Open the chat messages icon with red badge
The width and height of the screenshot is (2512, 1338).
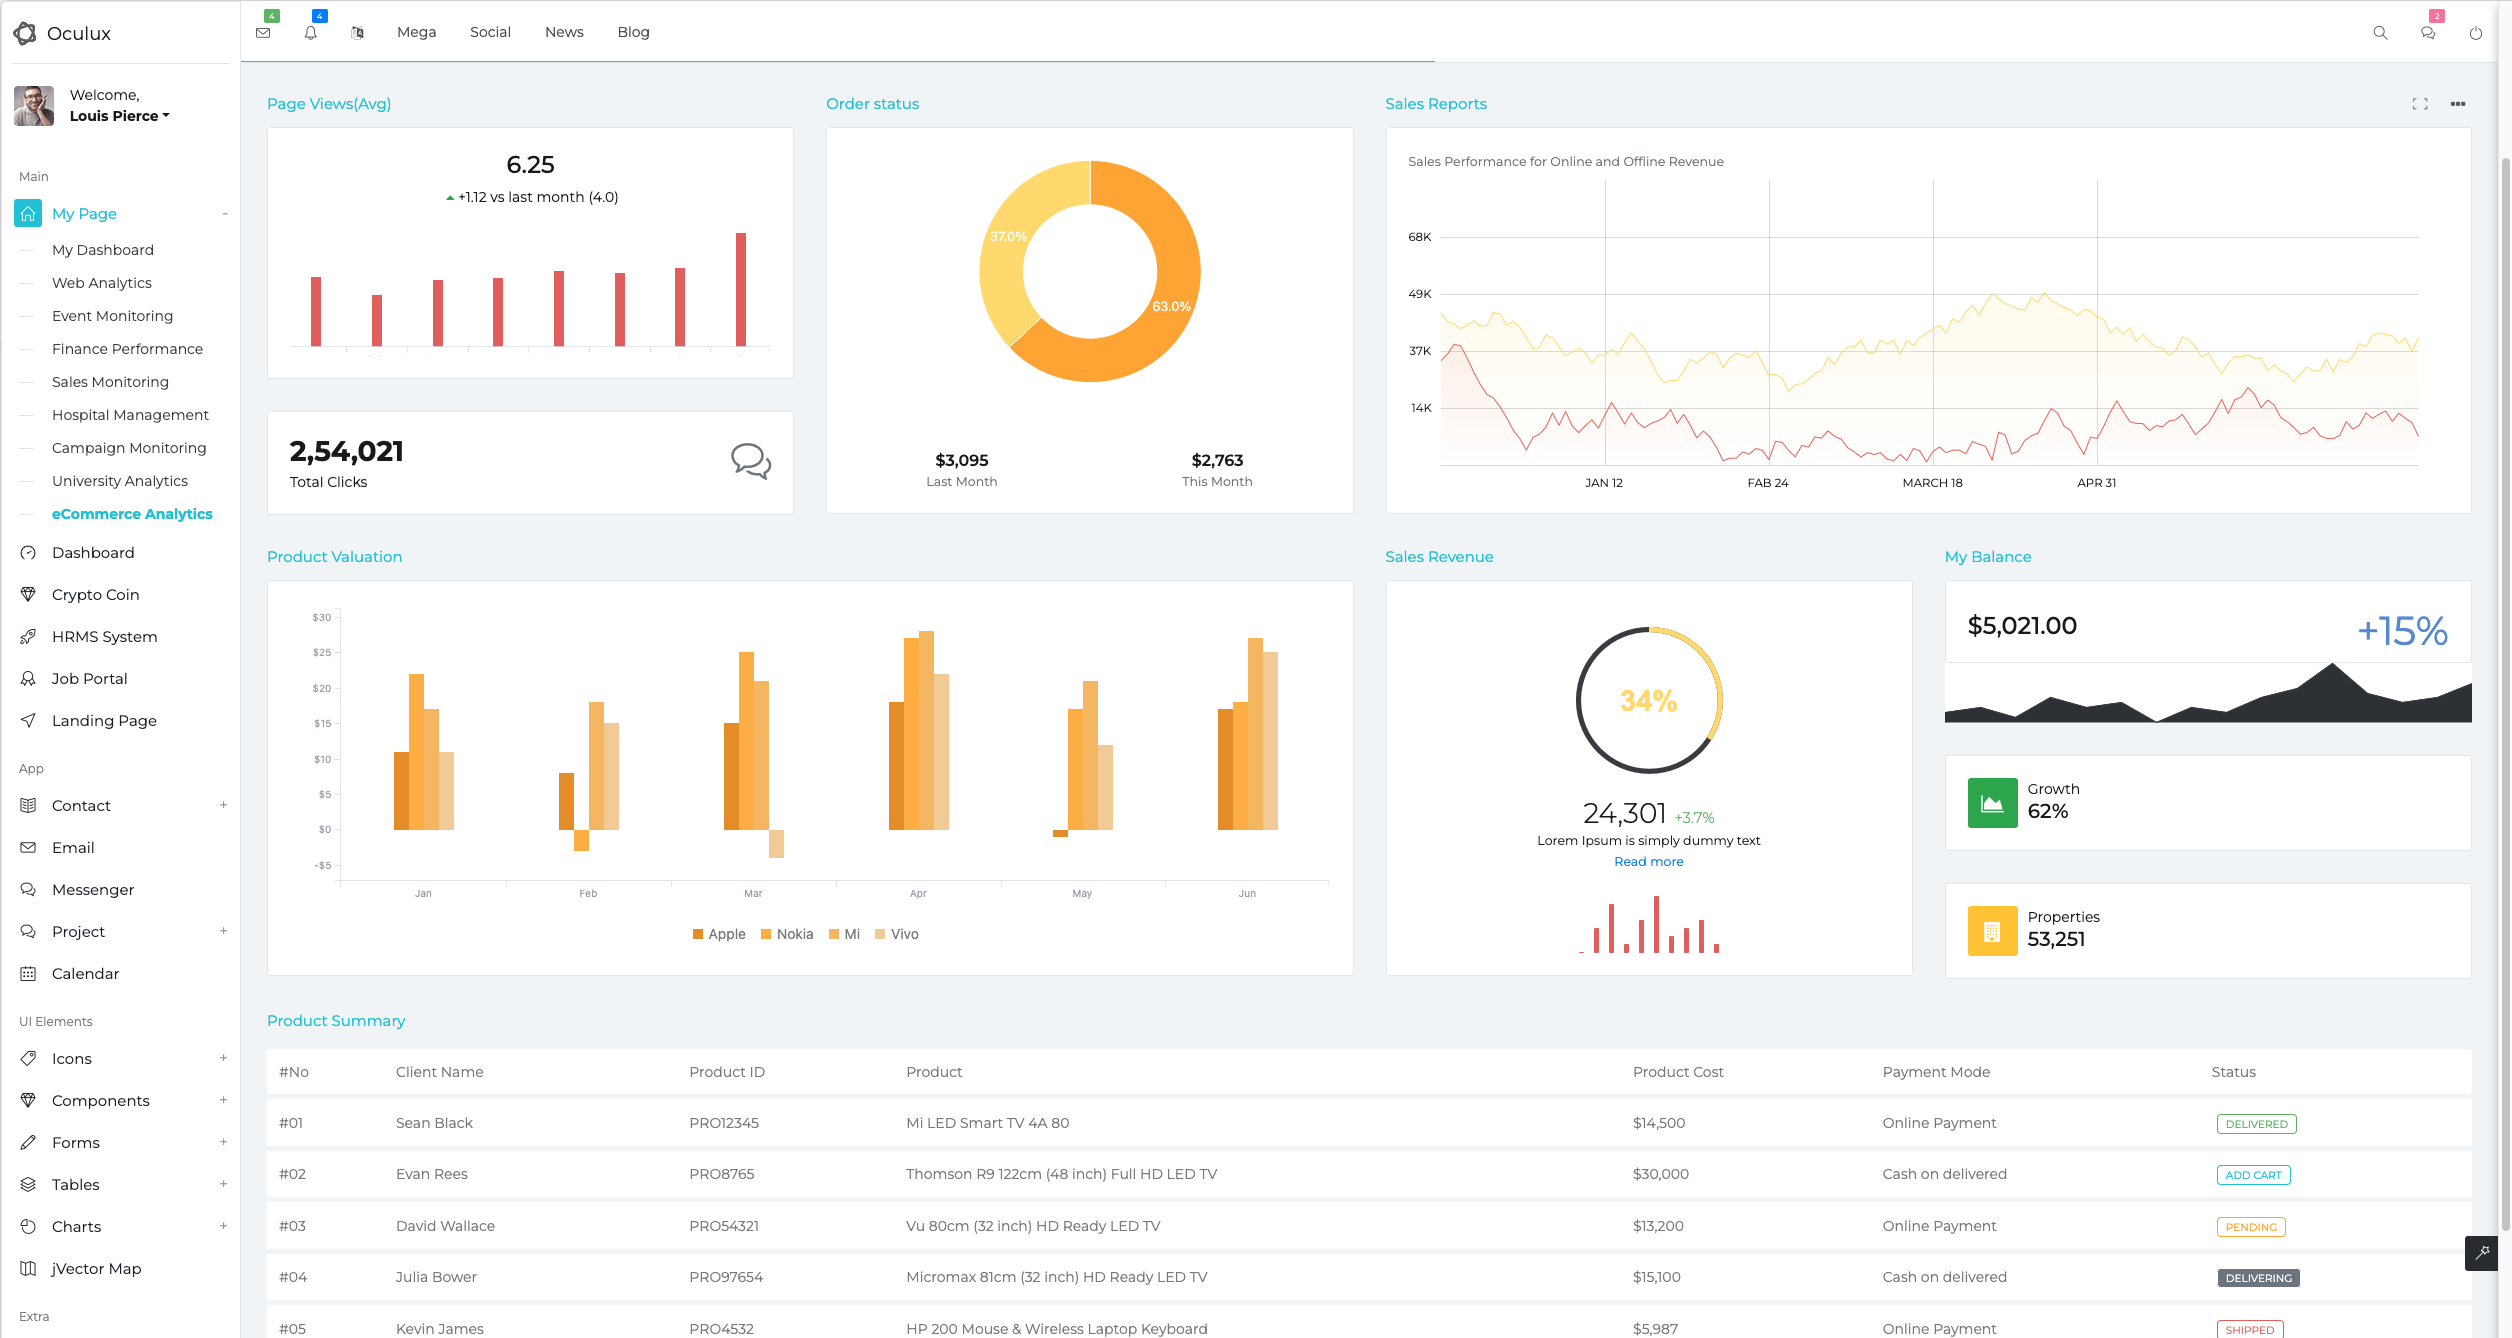[x=2428, y=33]
